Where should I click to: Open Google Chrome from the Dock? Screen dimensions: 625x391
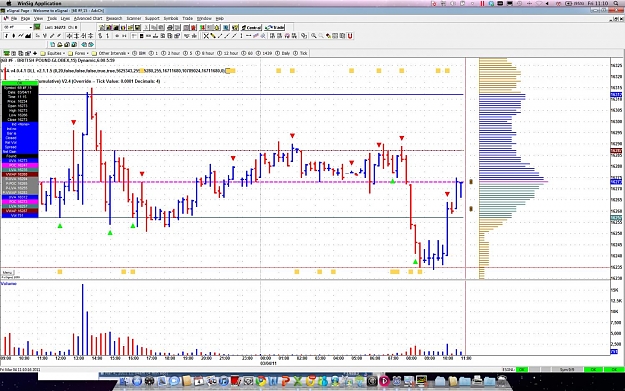[260, 381]
